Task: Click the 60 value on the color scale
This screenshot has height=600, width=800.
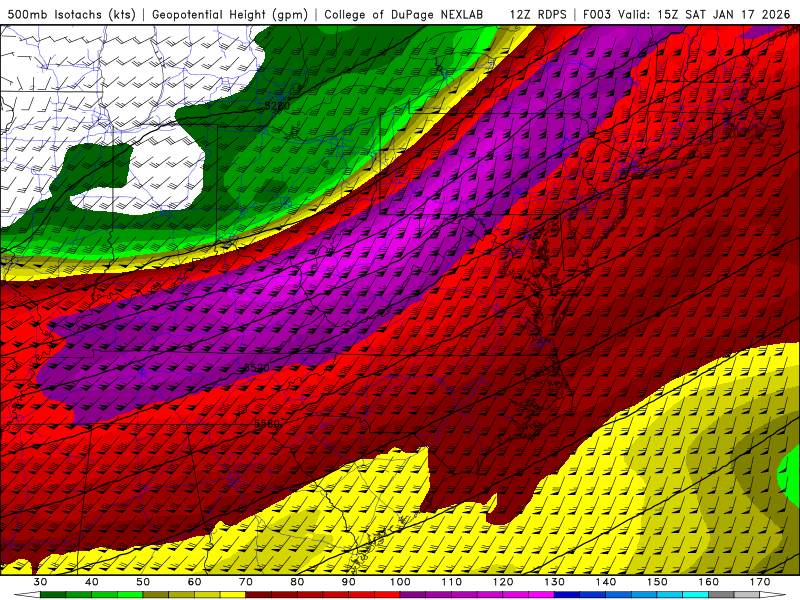Action: (194, 582)
